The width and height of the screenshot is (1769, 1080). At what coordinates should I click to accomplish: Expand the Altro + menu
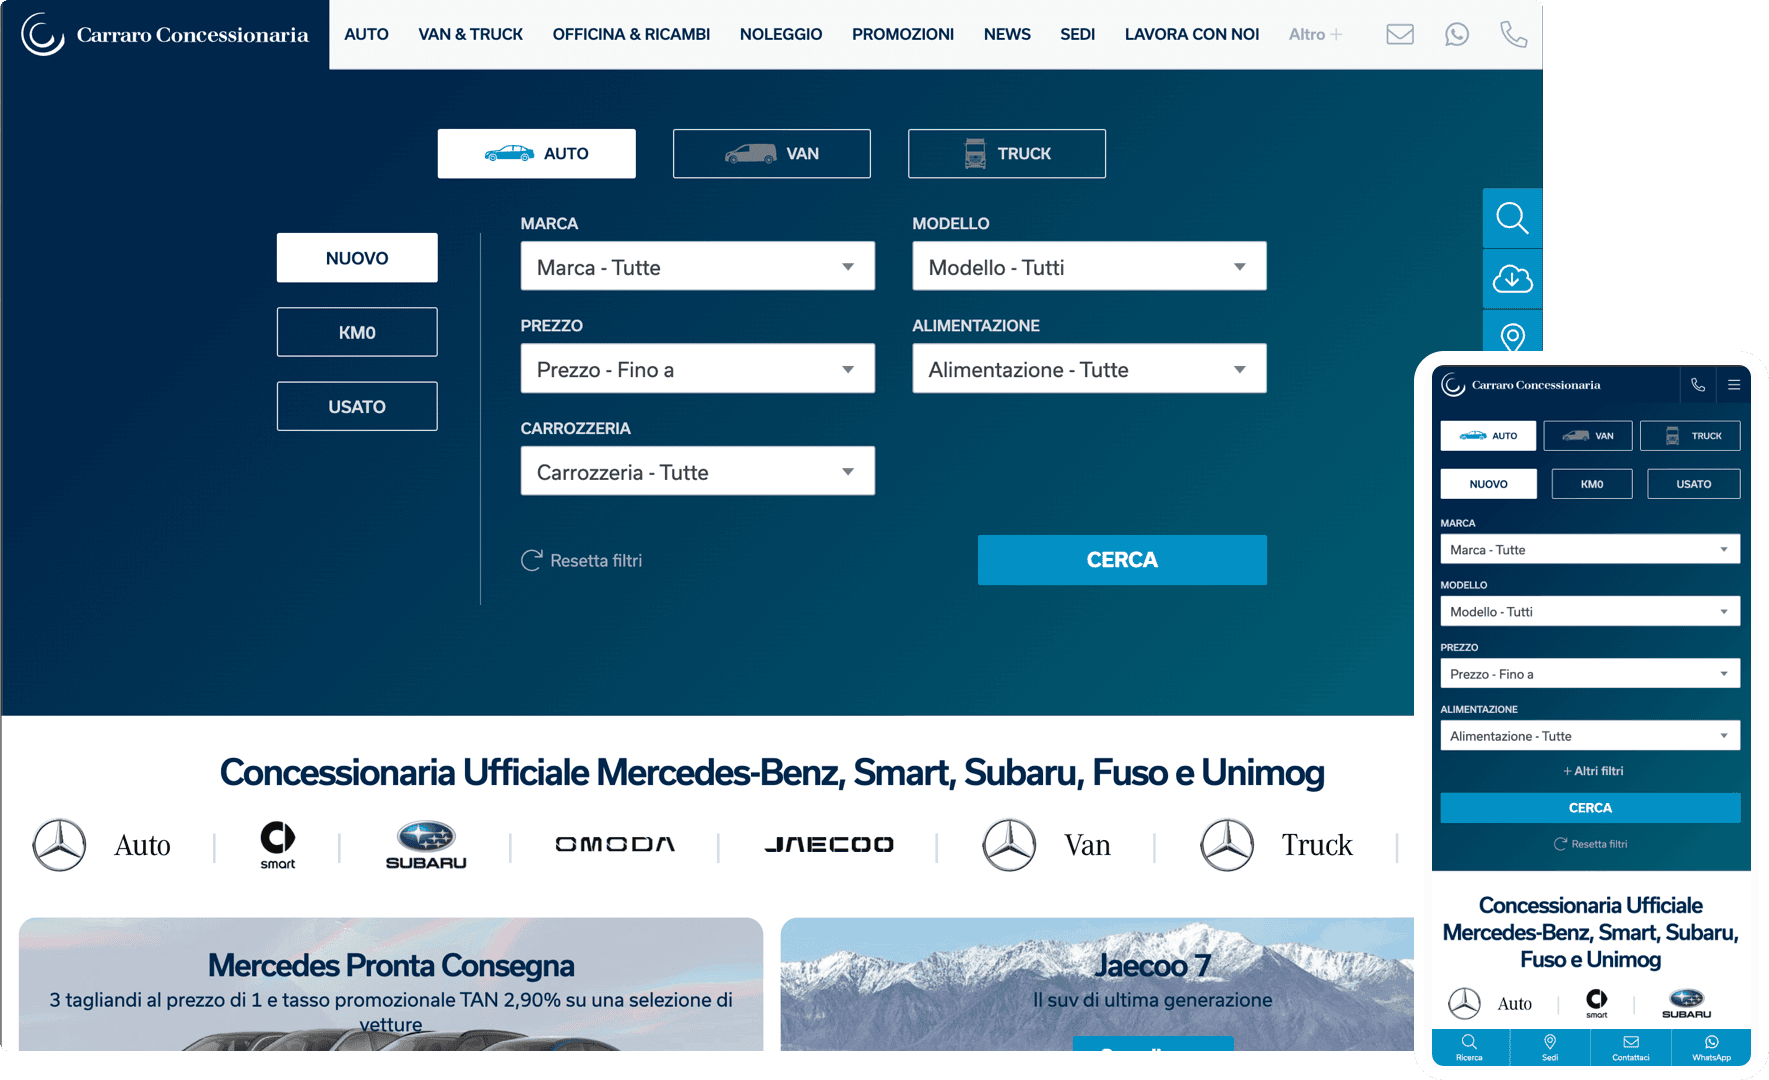click(1315, 34)
